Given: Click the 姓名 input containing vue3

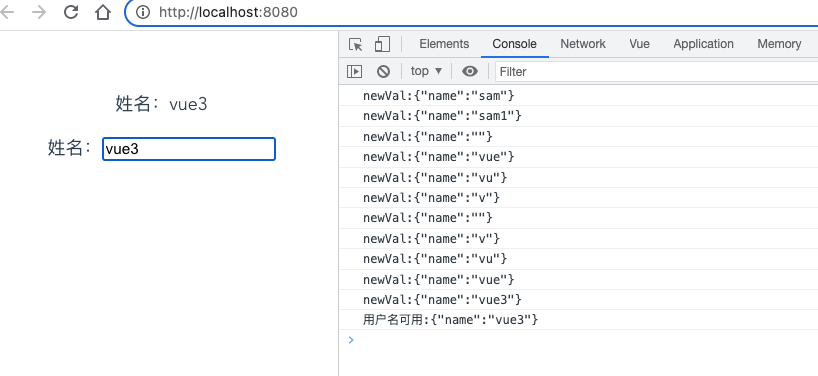Looking at the screenshot, I should point(189,149).
